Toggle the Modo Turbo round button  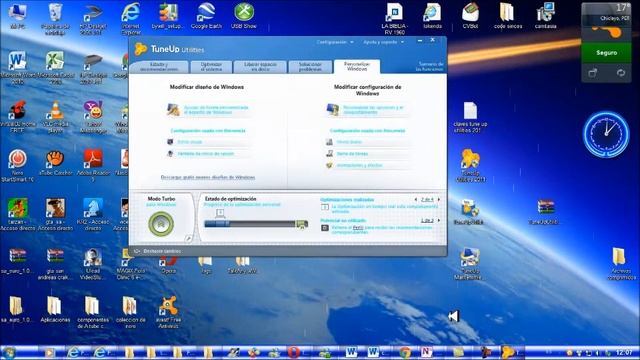(x=161, y=224)
